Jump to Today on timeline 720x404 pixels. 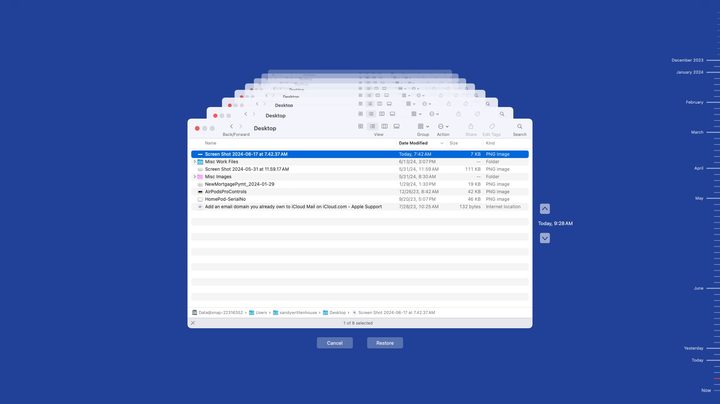click(698, 360)
